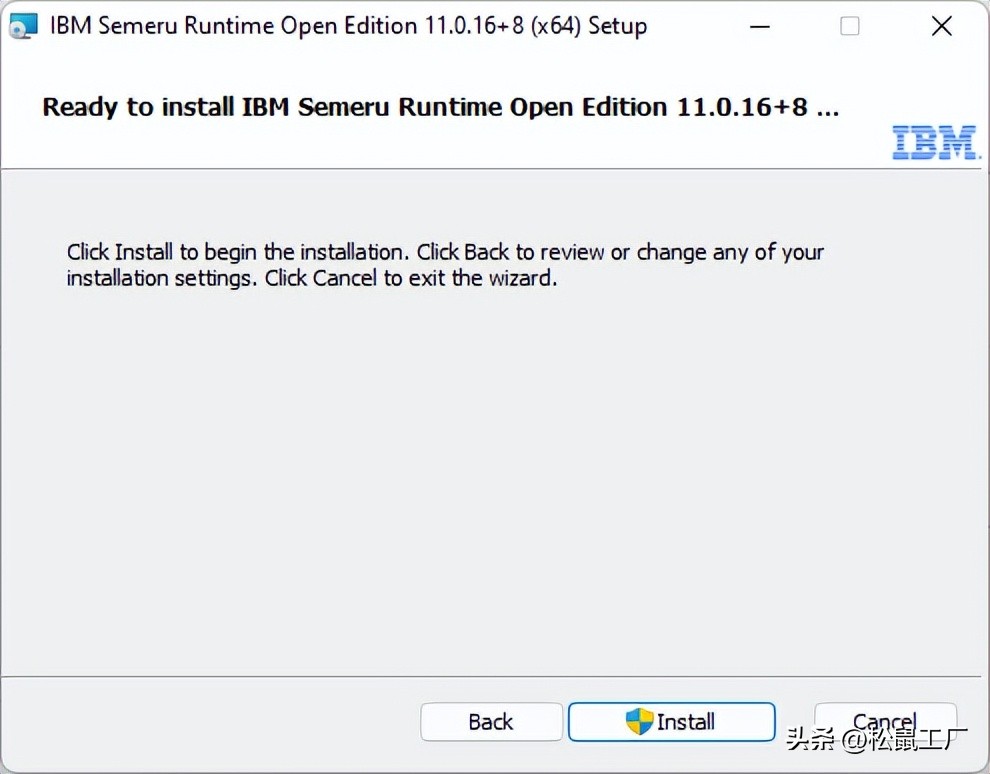Screen dimensions: 990x774
Task: Close the Semeru Runtime setup window
Action: 941,26
